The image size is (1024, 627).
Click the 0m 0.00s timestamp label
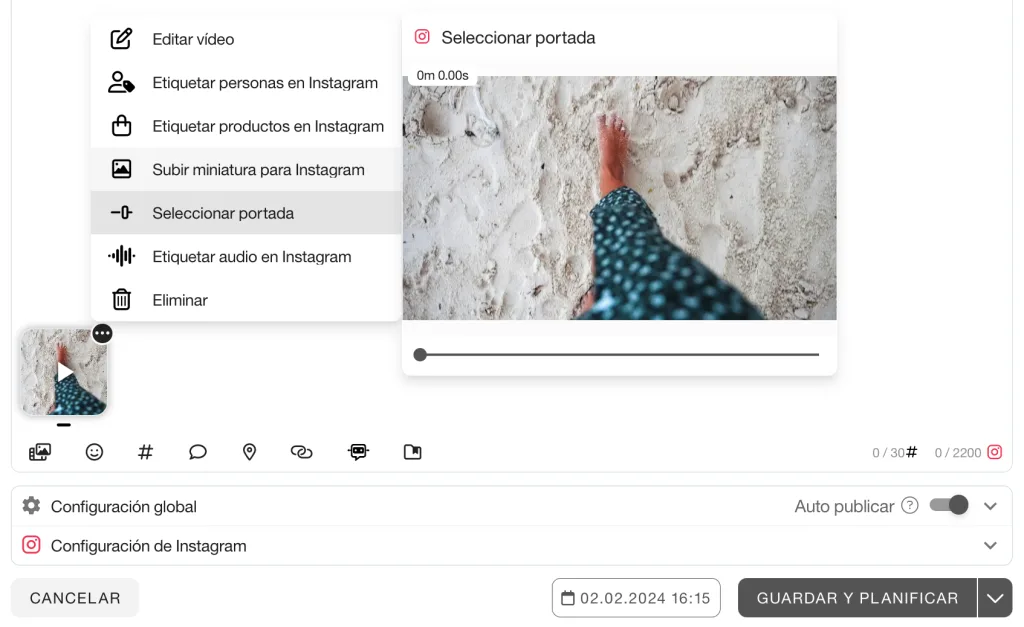(x=443, y=75)
